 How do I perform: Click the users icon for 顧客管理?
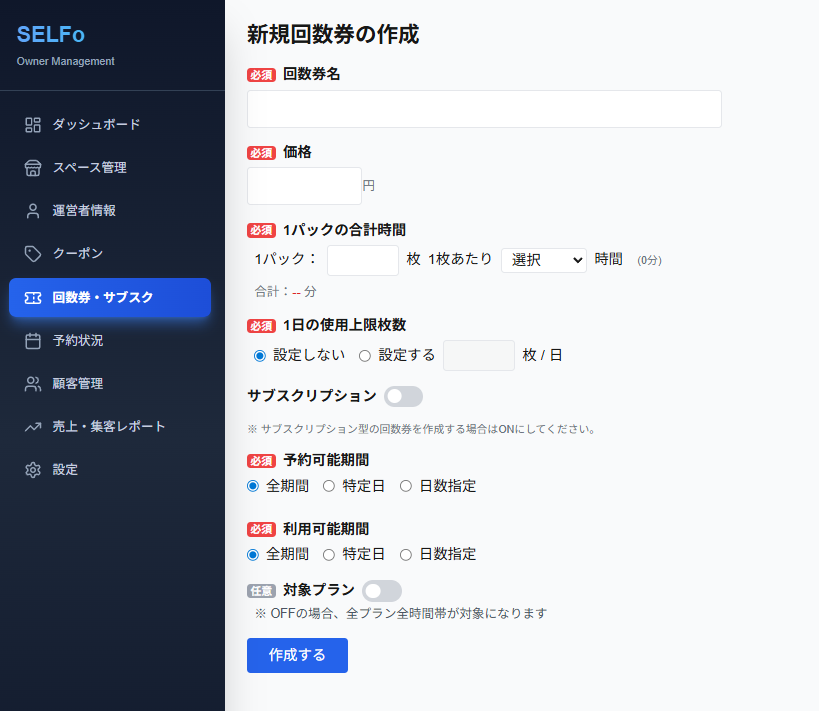(33, 384)
